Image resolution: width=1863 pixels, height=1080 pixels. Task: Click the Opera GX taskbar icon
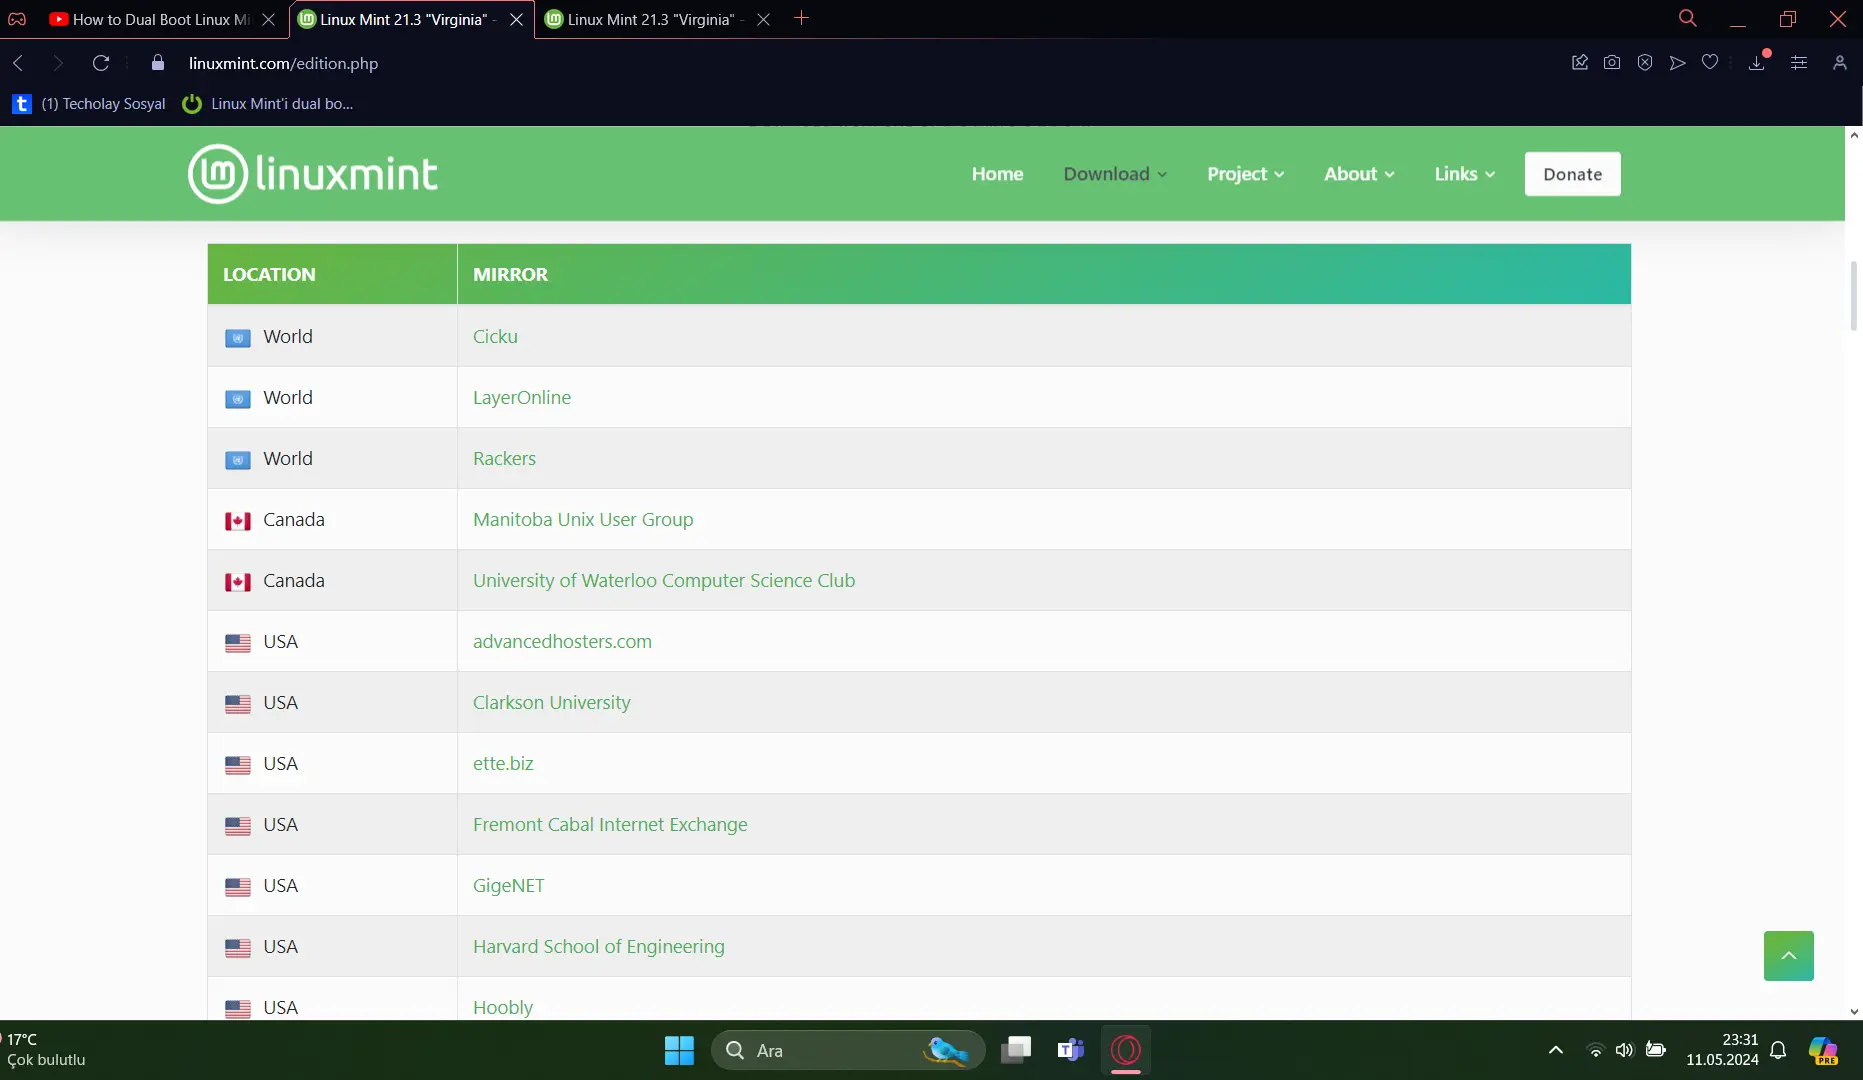pos(1126,1050)
